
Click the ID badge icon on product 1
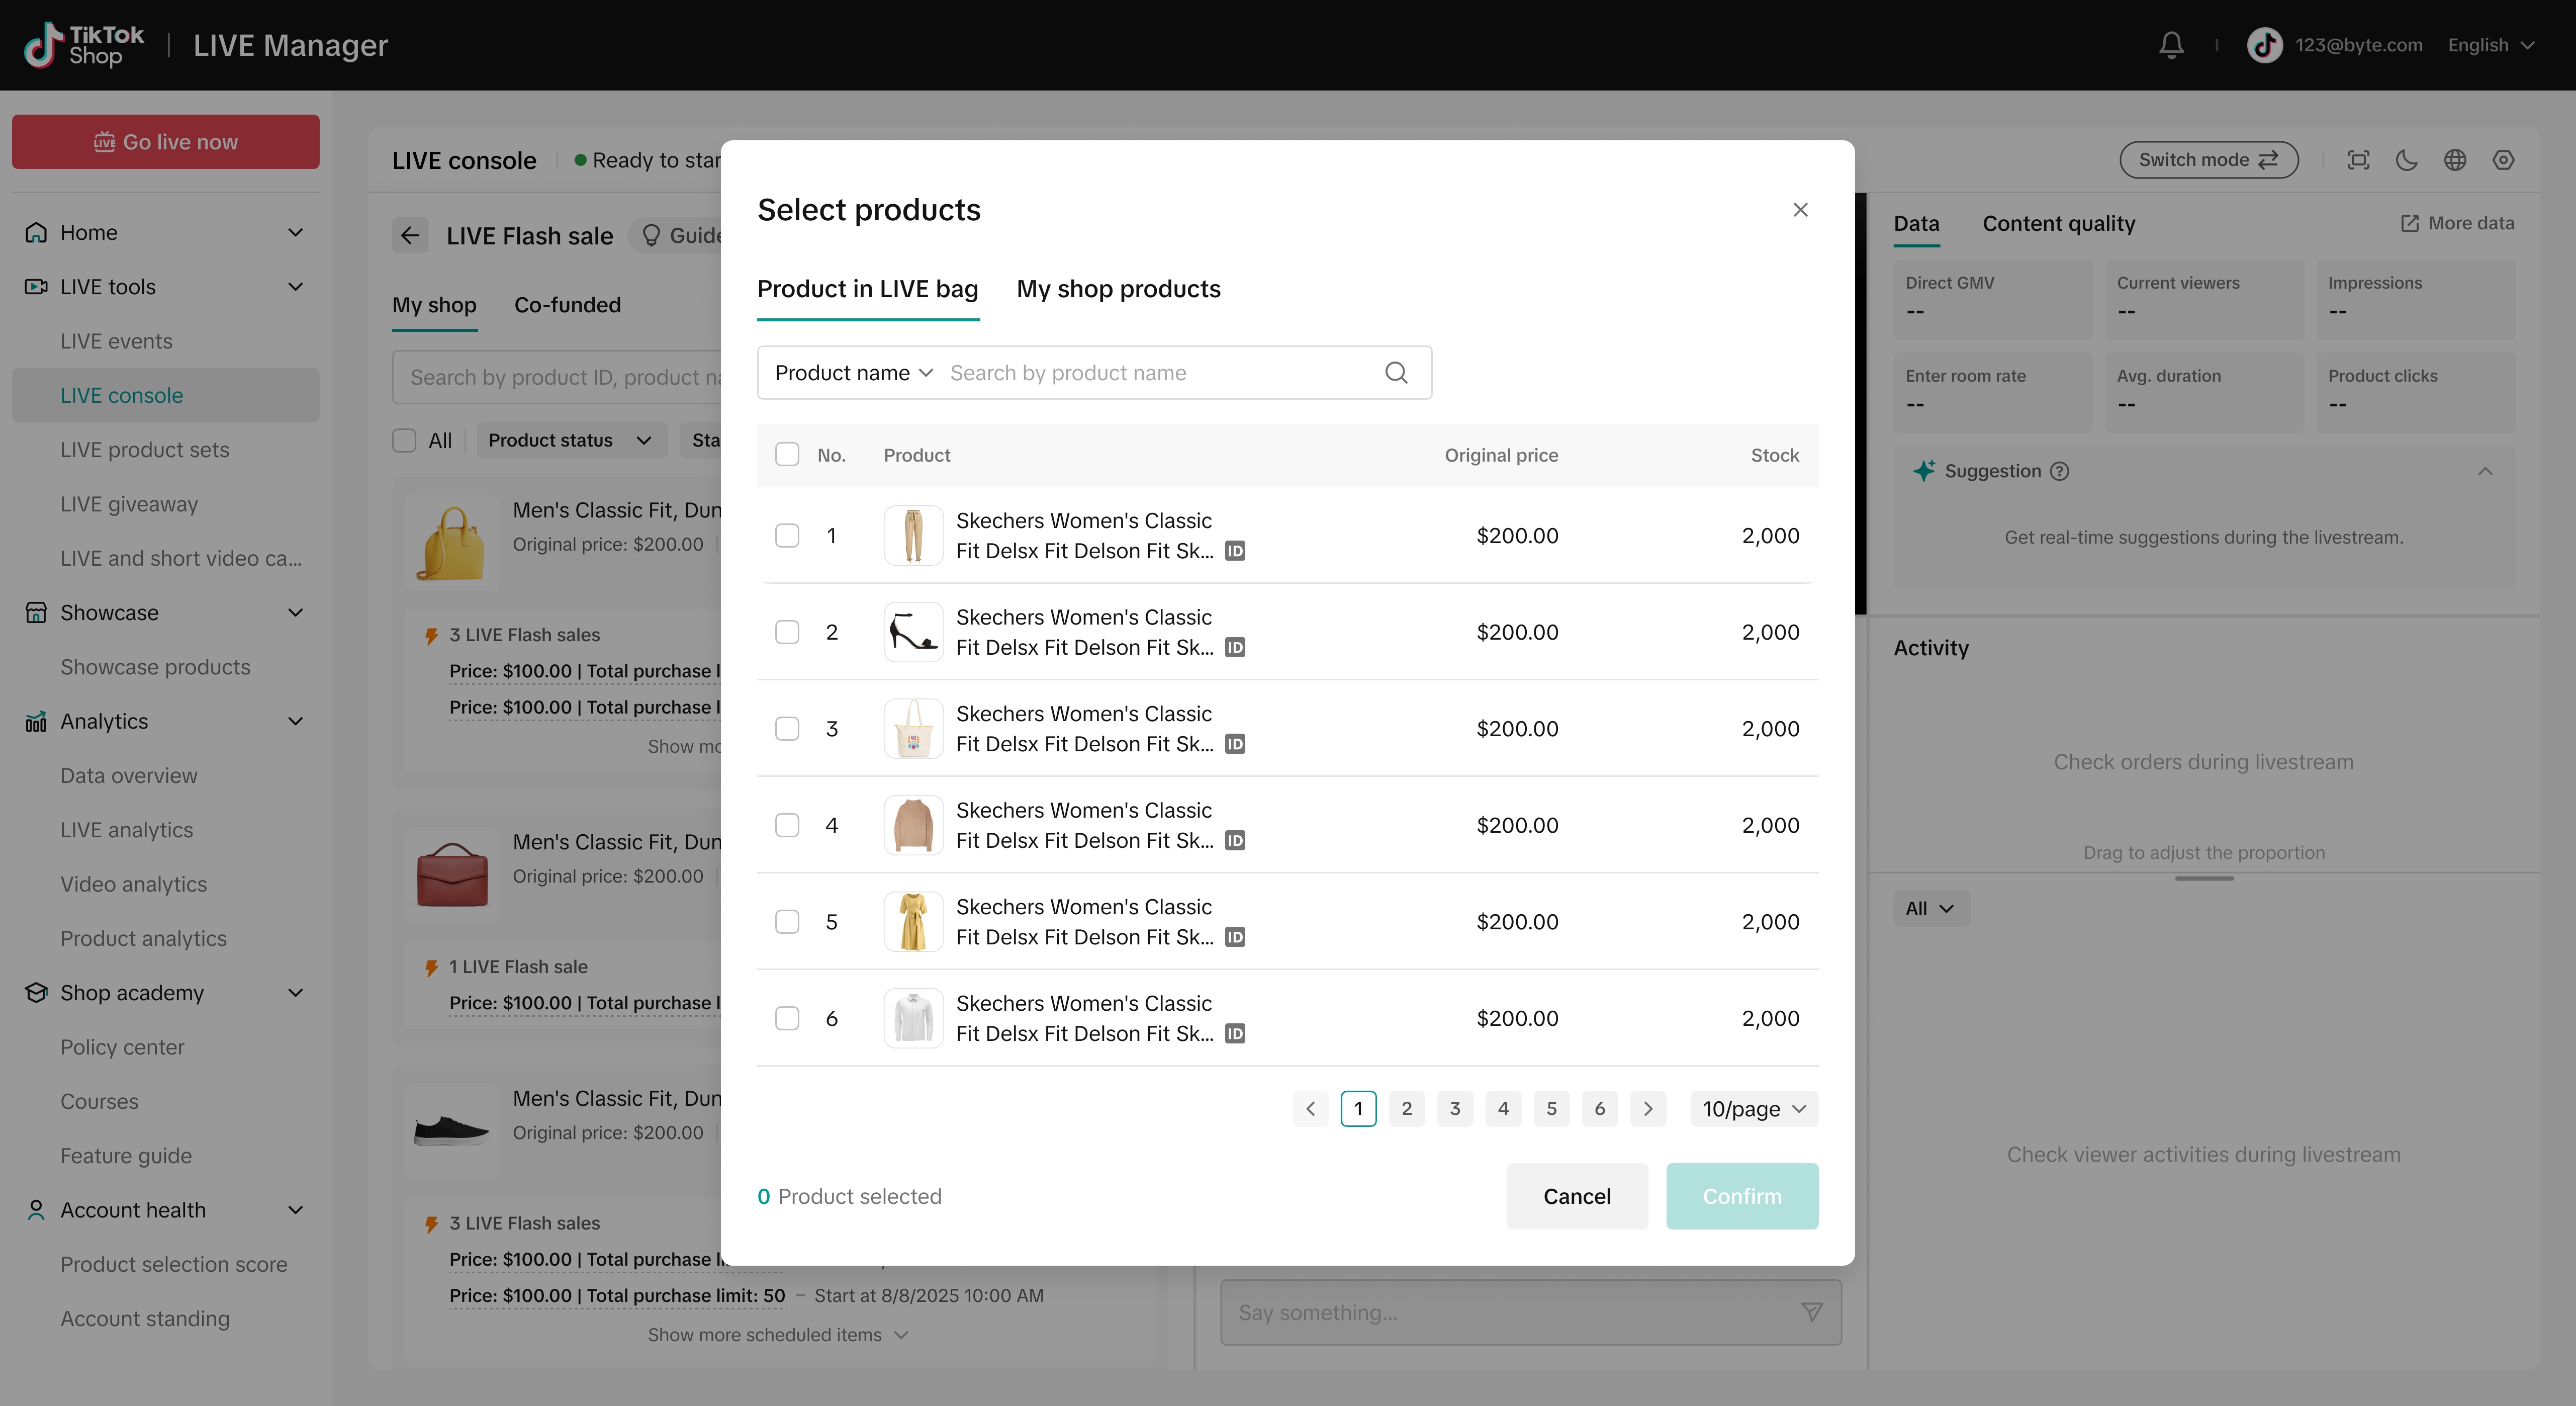(x=1235, y=551)
